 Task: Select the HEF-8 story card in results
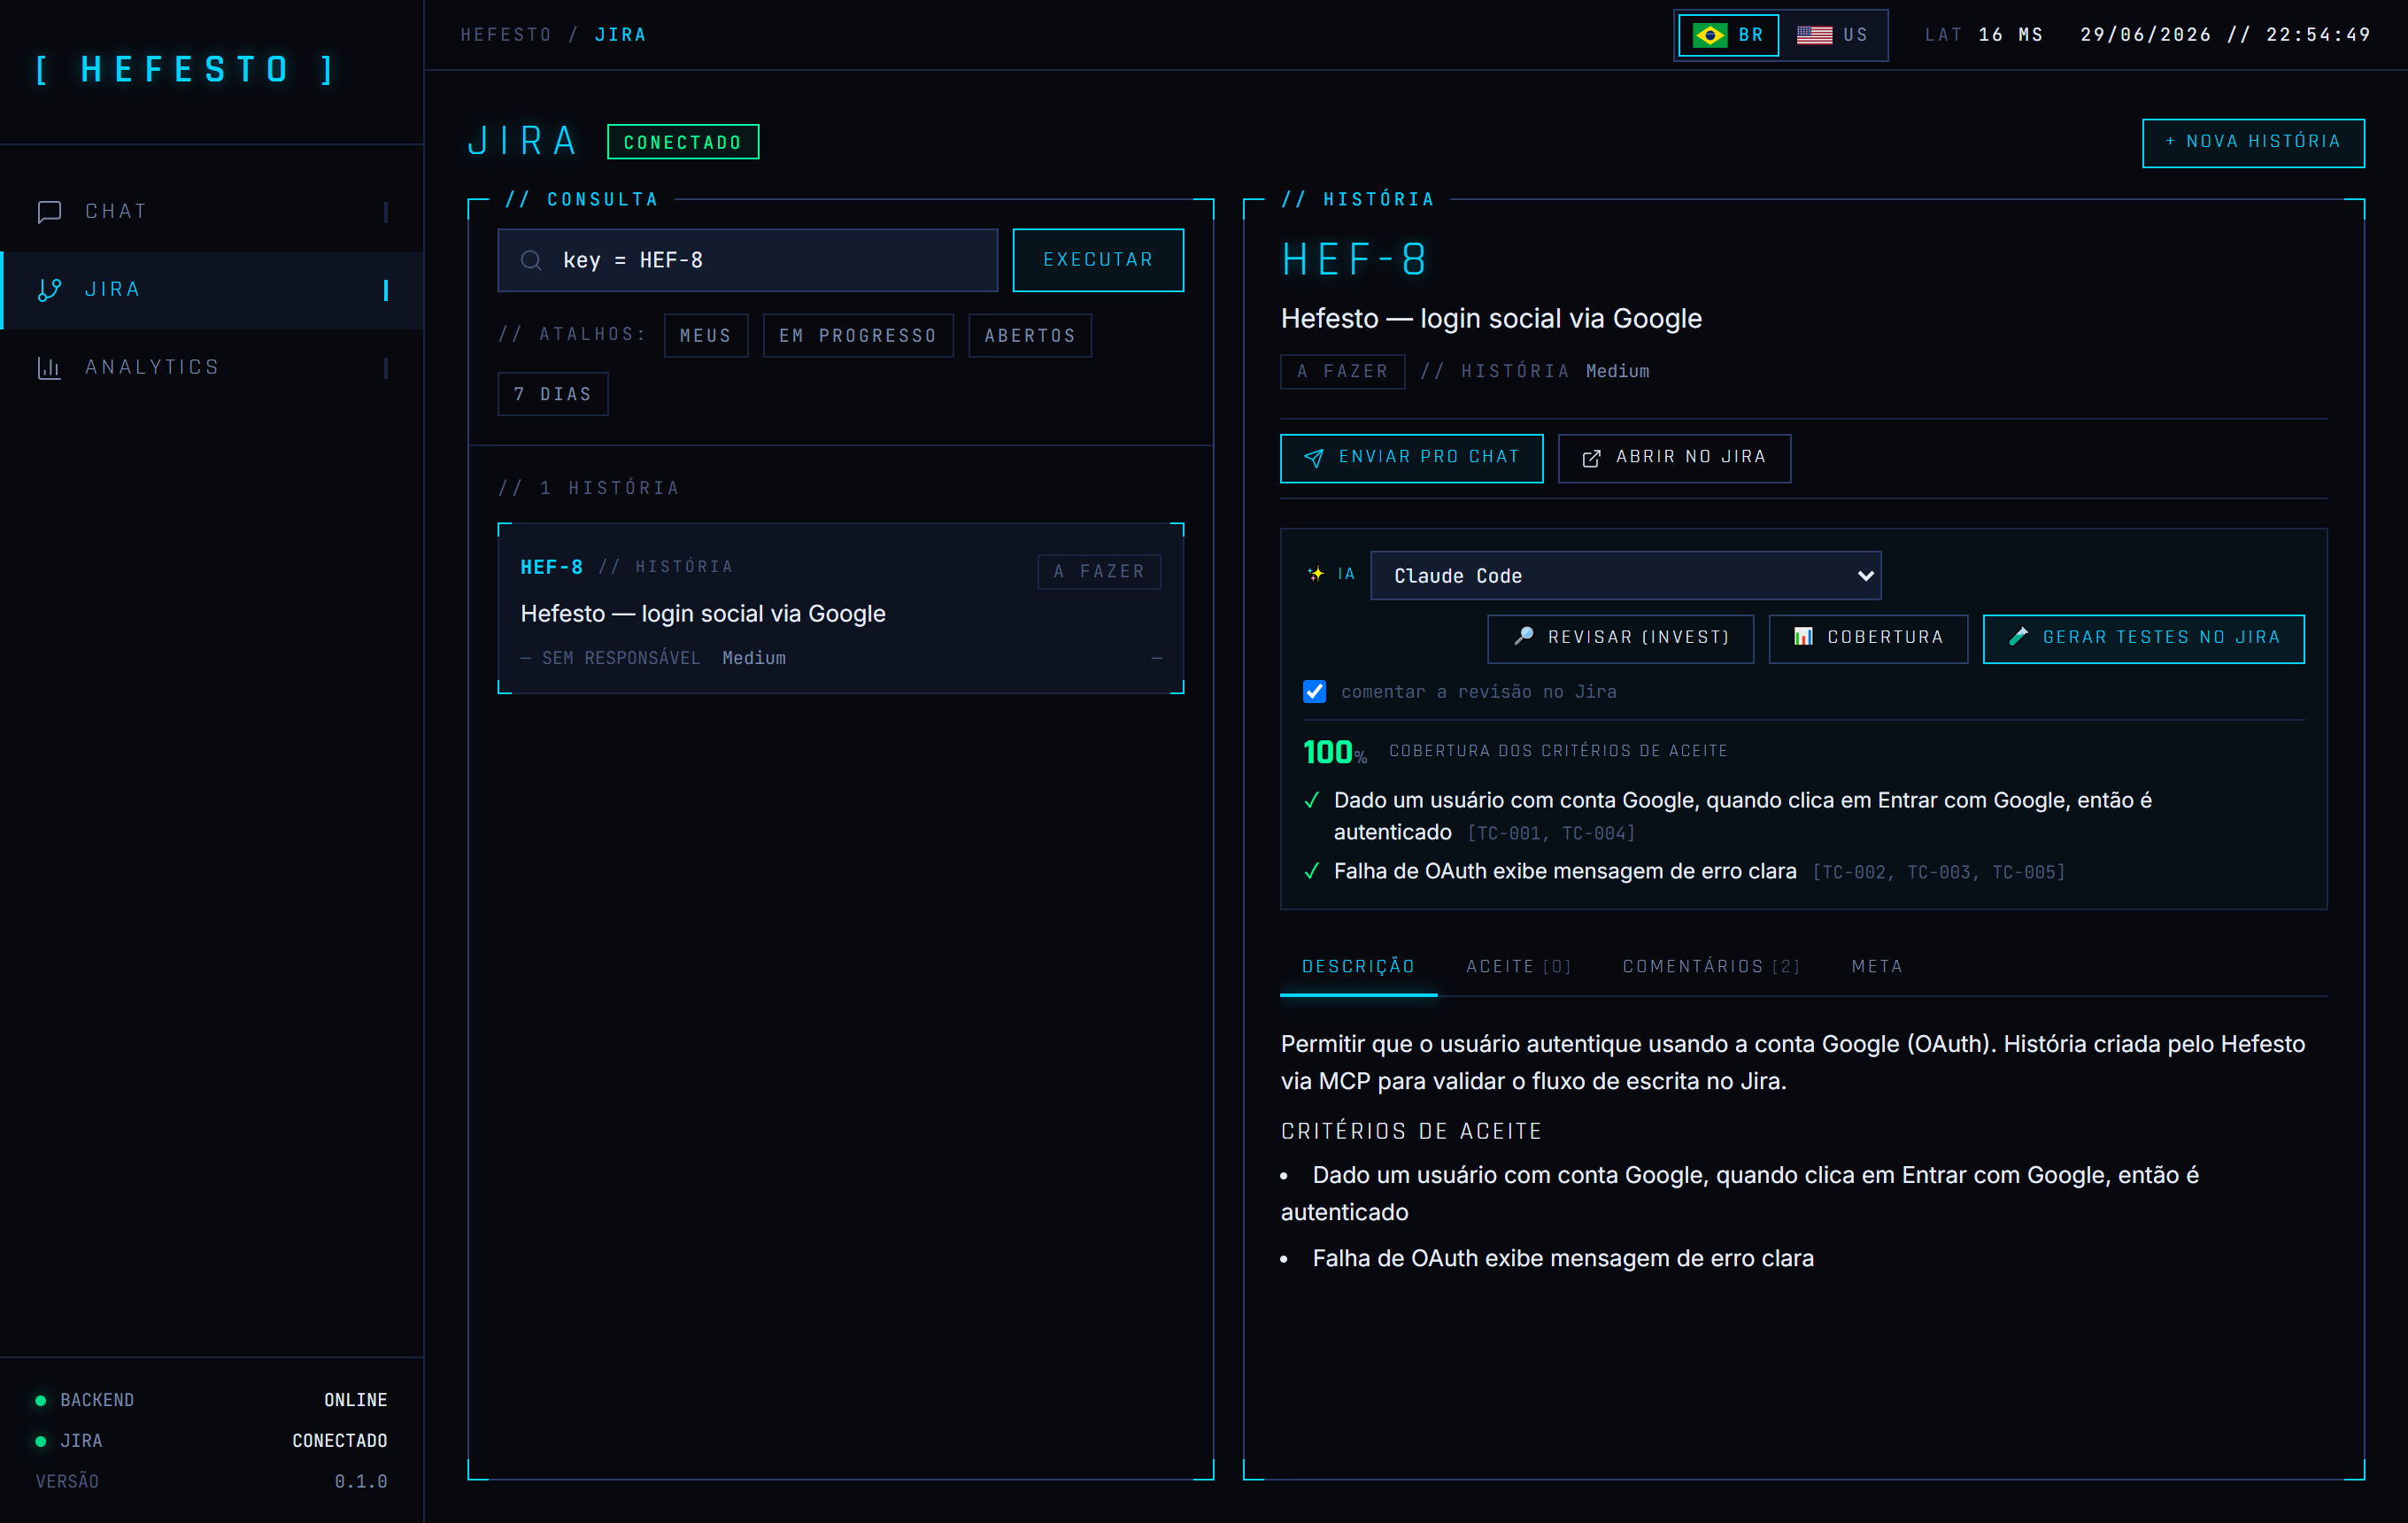[841, 608]
